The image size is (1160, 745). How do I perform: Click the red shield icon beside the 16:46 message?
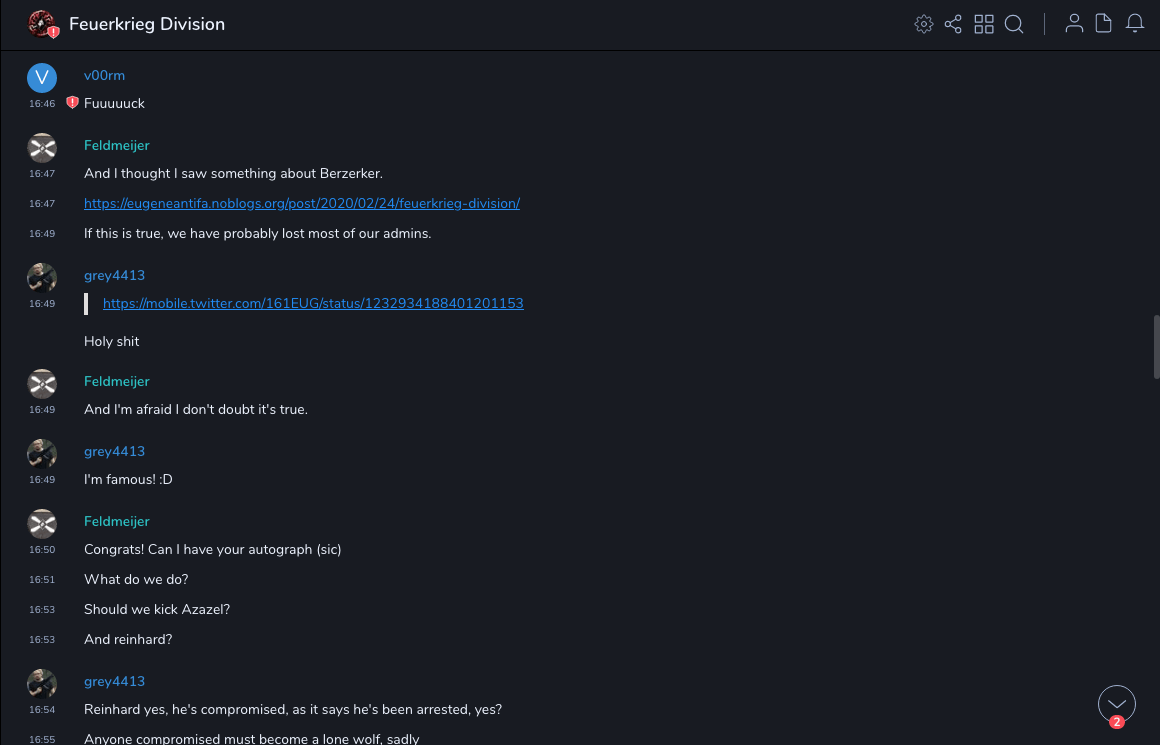(x=72, y=103)
